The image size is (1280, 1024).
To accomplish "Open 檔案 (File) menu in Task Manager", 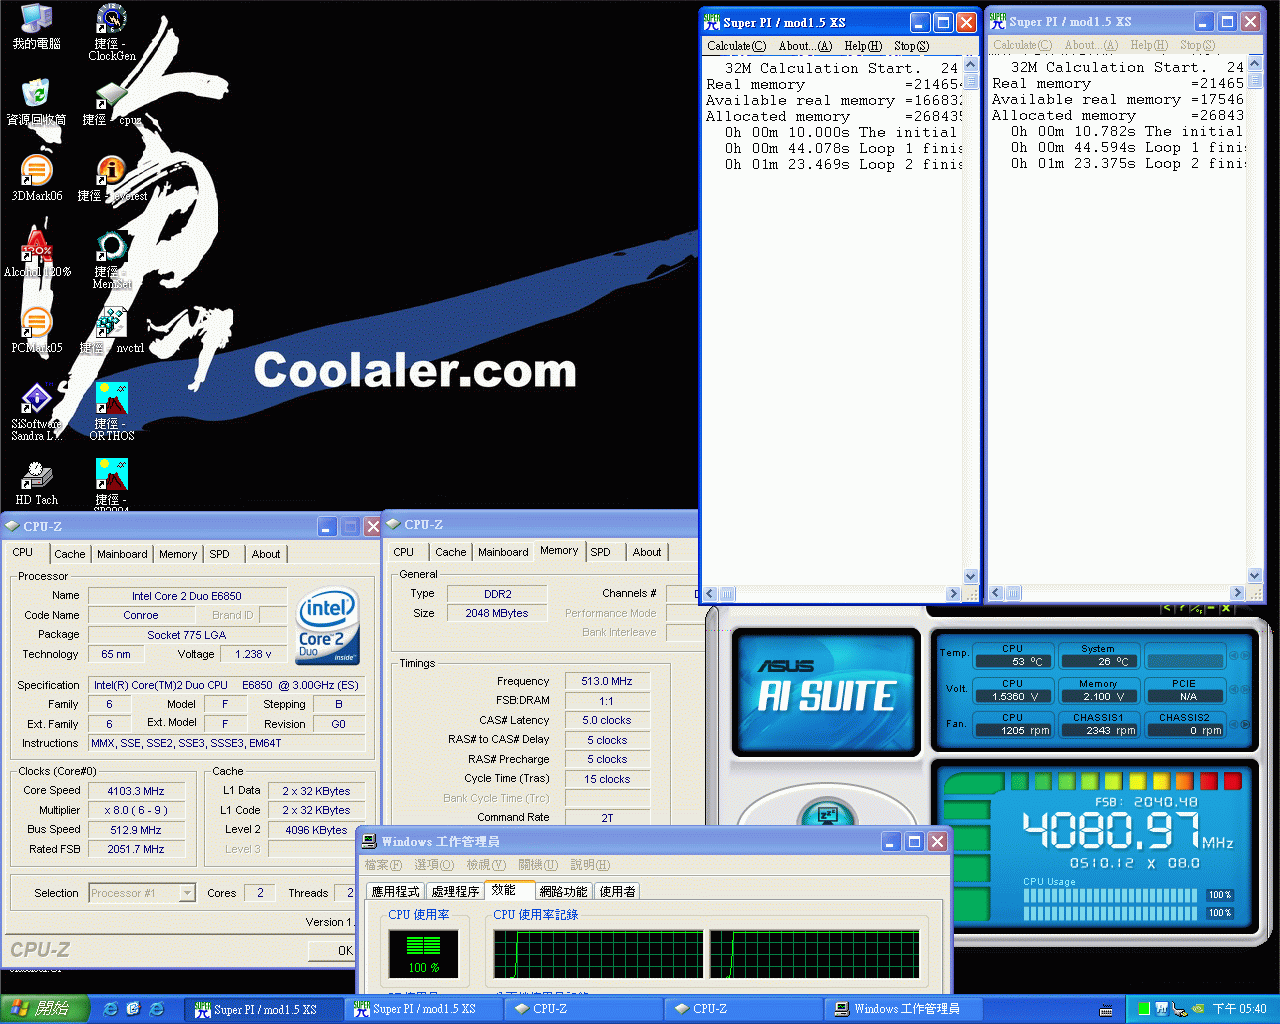I will click(x=383, y=865).
